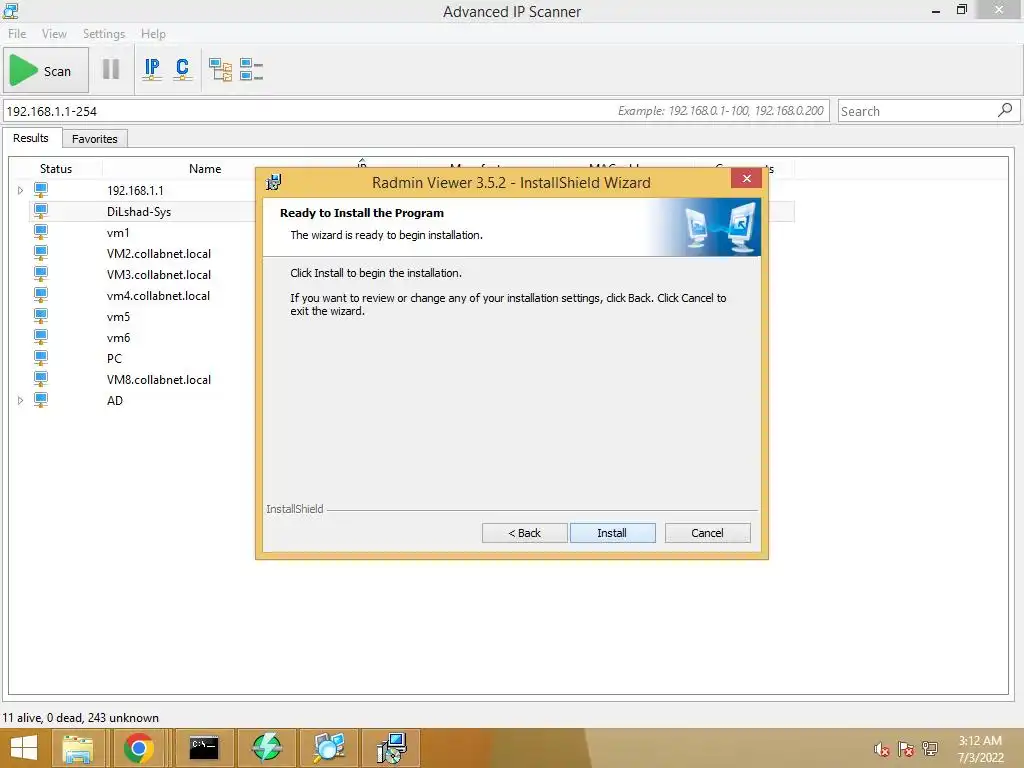Click the Action Center flag tray icon
This screenshot has height=768, width=1024.
tap(906, 749)
